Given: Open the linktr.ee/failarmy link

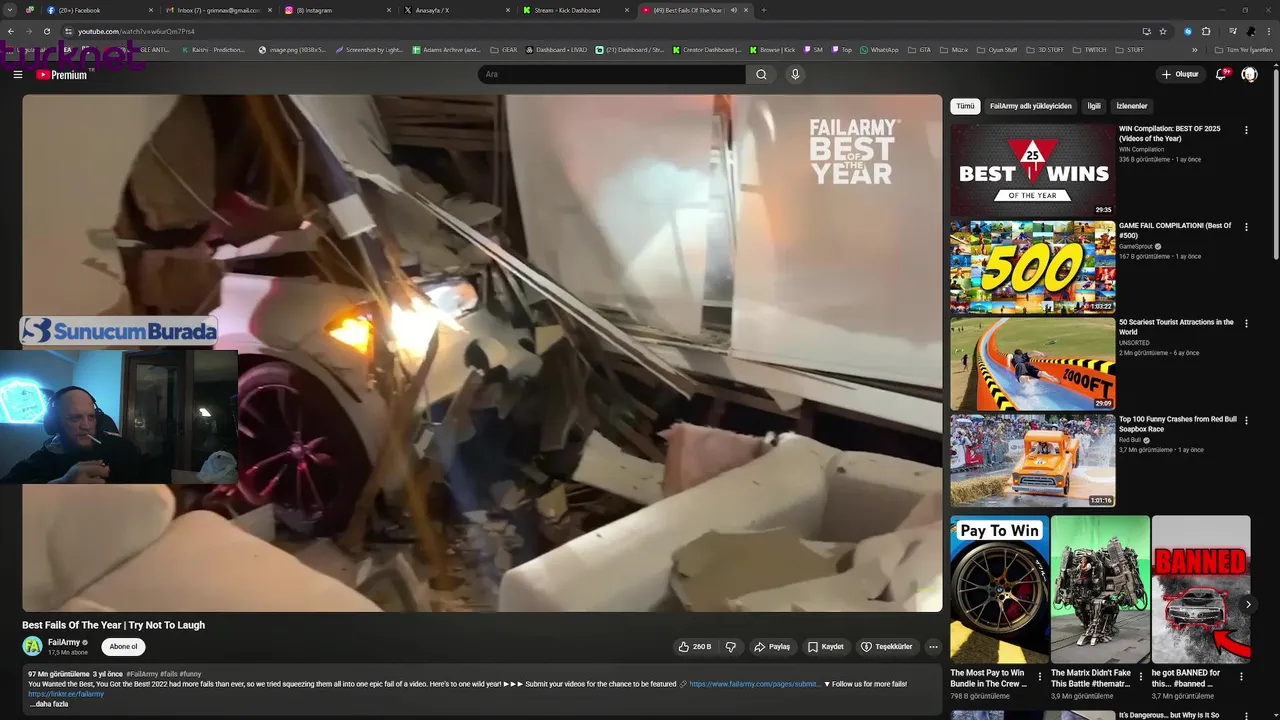Looking at the screenshot, I should [x=66, y=694].
